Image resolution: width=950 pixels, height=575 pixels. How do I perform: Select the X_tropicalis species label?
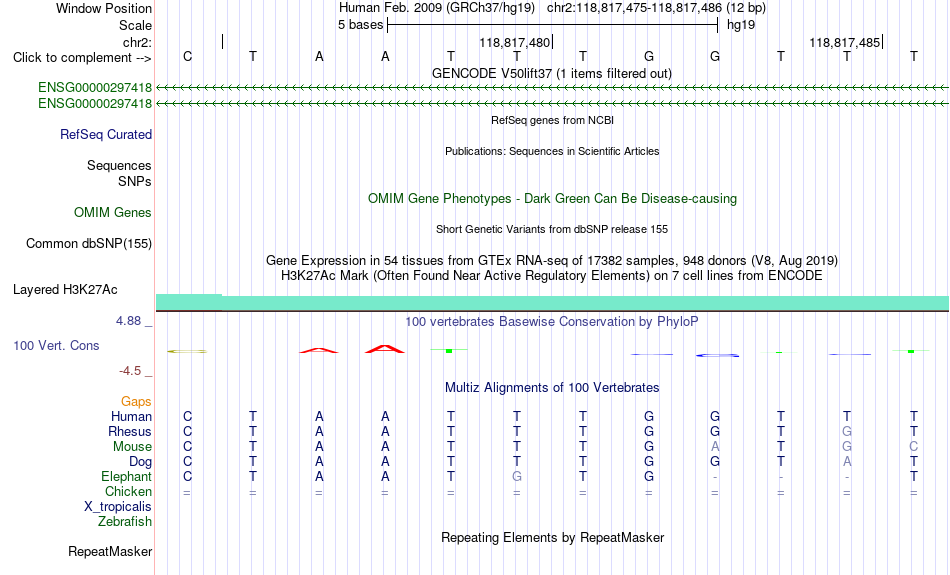pyautogui.click(x=118, y=507)
